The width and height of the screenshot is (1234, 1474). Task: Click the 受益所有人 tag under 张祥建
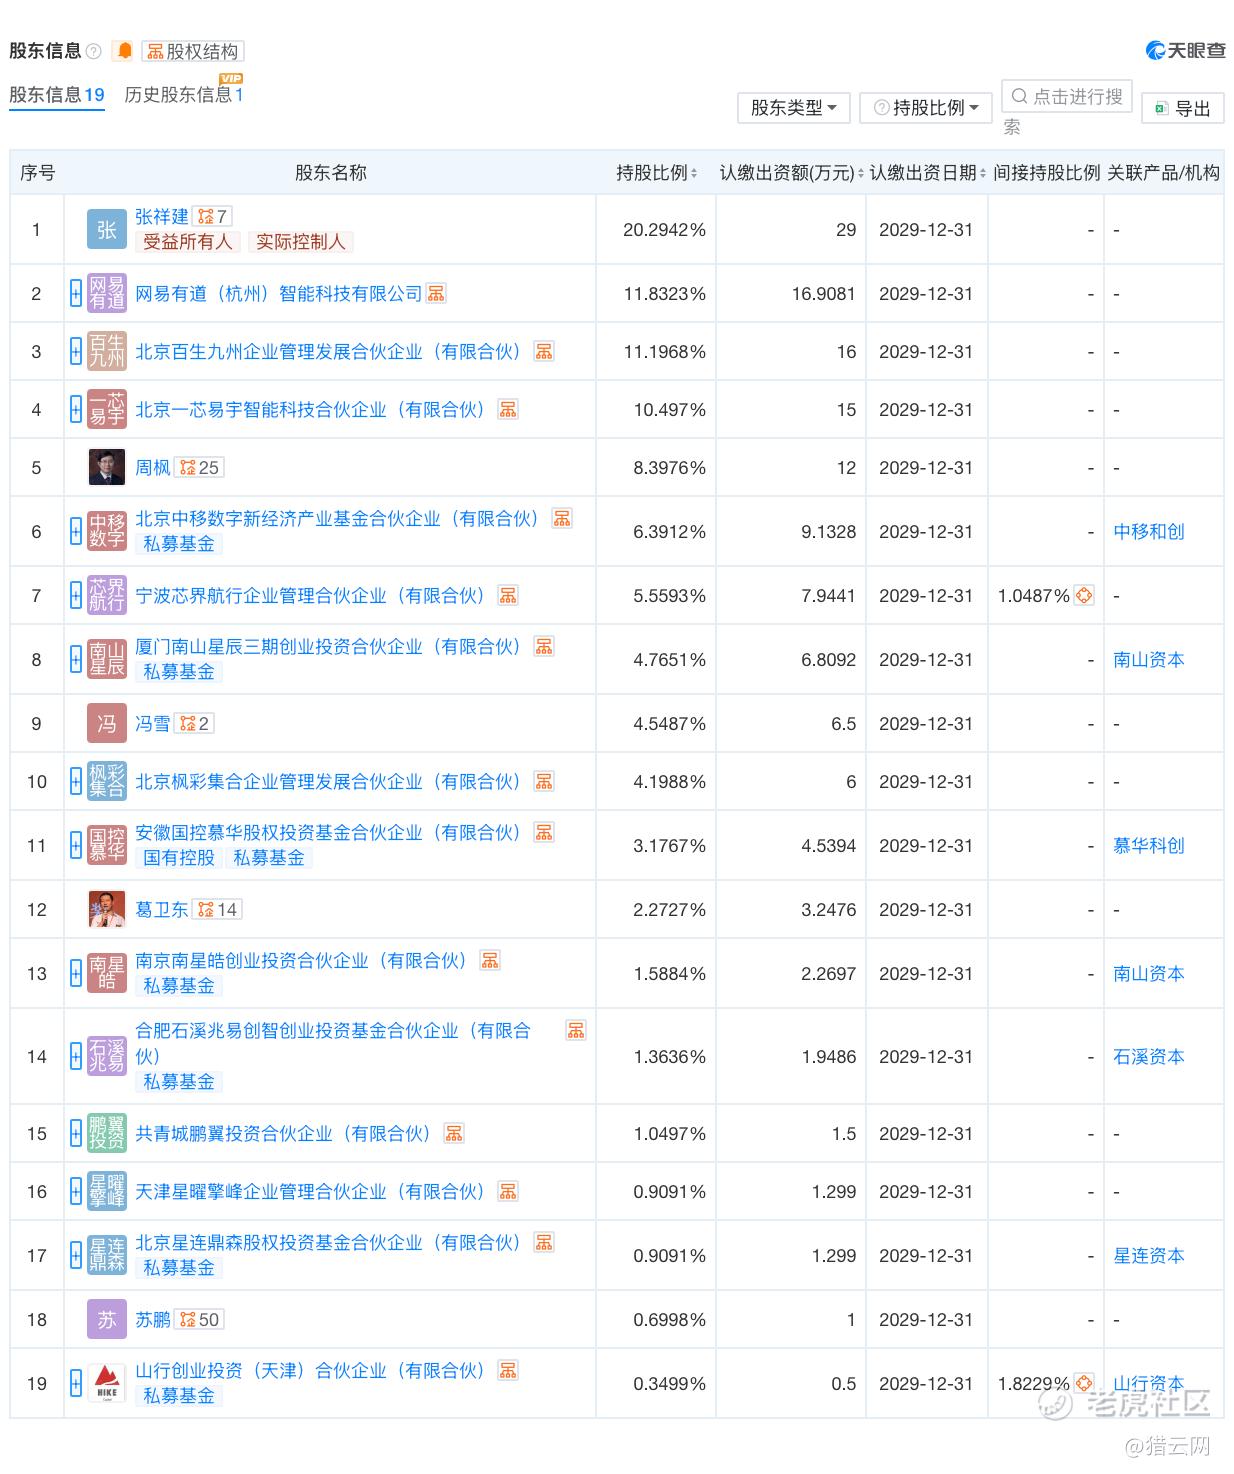(187, 242)
